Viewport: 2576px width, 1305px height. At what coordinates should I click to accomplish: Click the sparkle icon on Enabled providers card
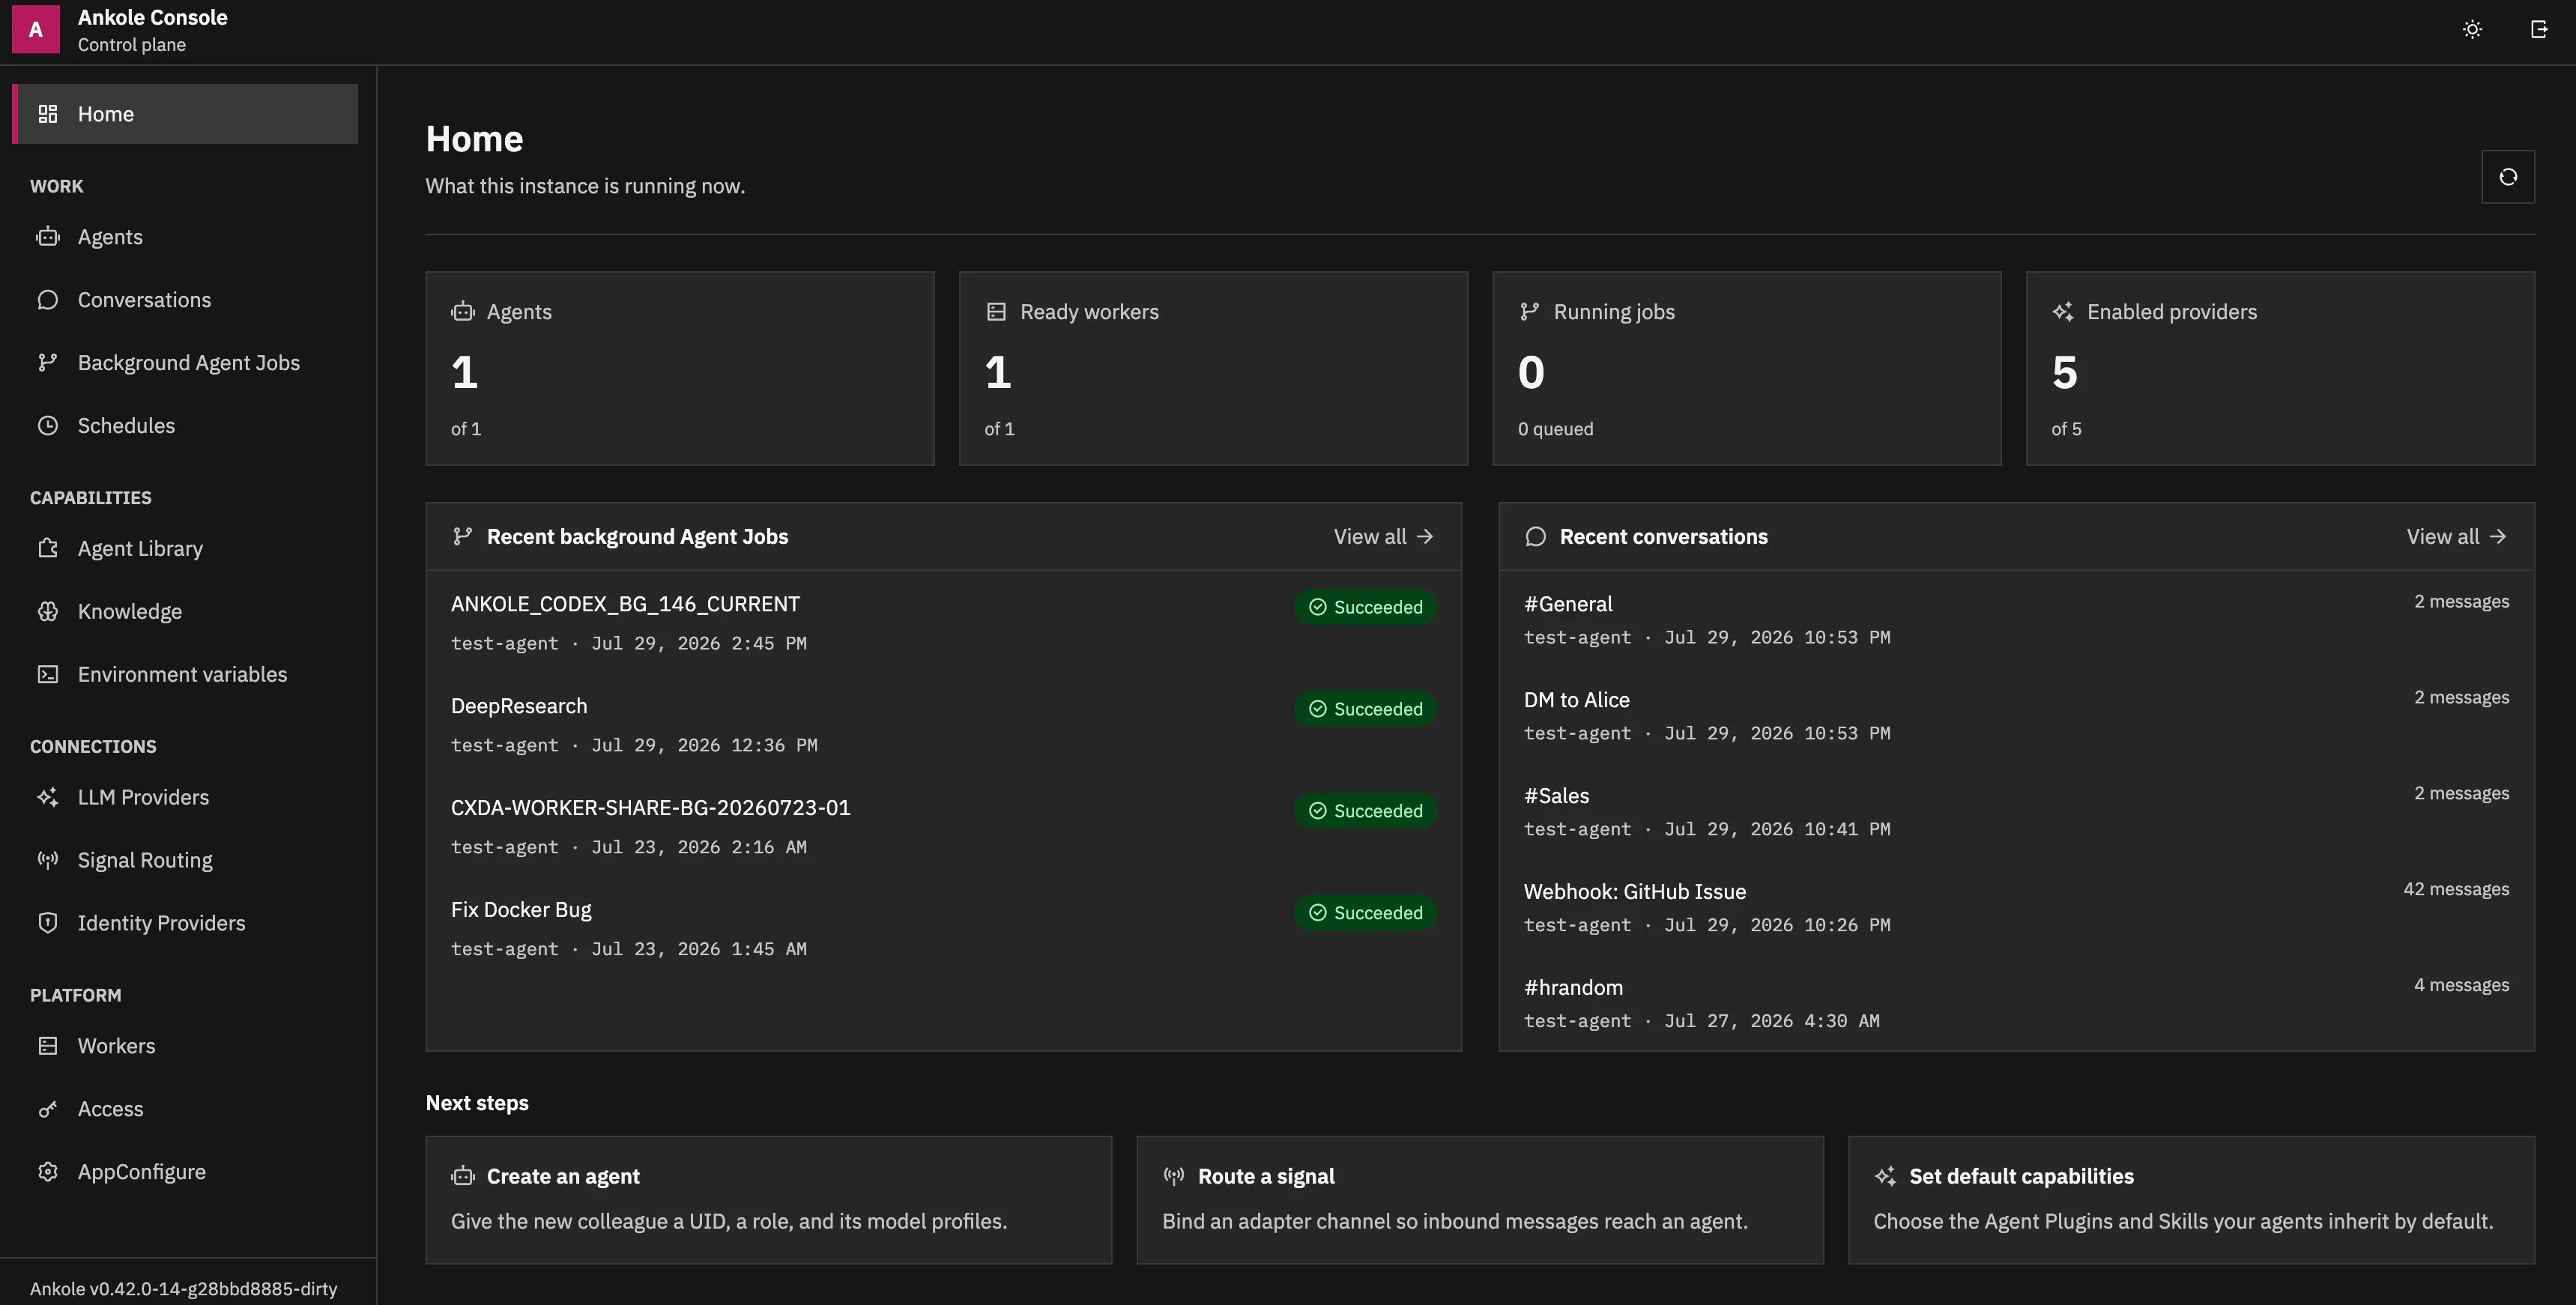click(x=2062, y=312)
